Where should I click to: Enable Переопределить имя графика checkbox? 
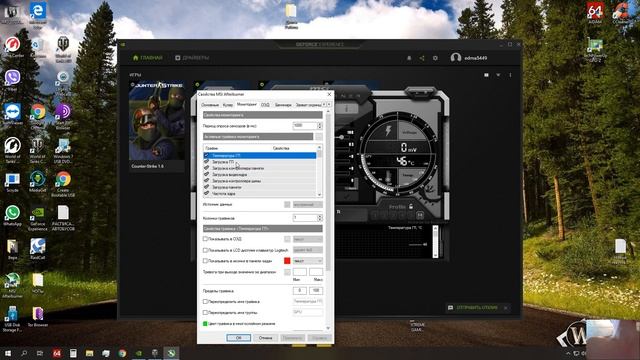tap(205, 302)
